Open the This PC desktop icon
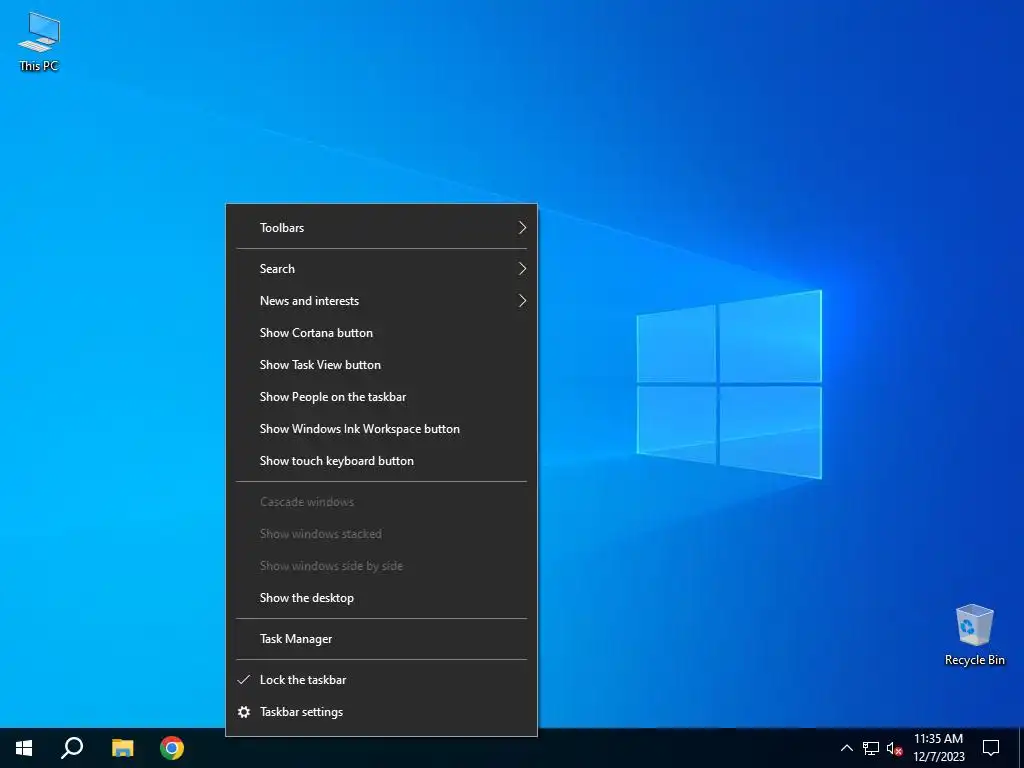This screenshot has width=1024, height=768. pos(39,42)
